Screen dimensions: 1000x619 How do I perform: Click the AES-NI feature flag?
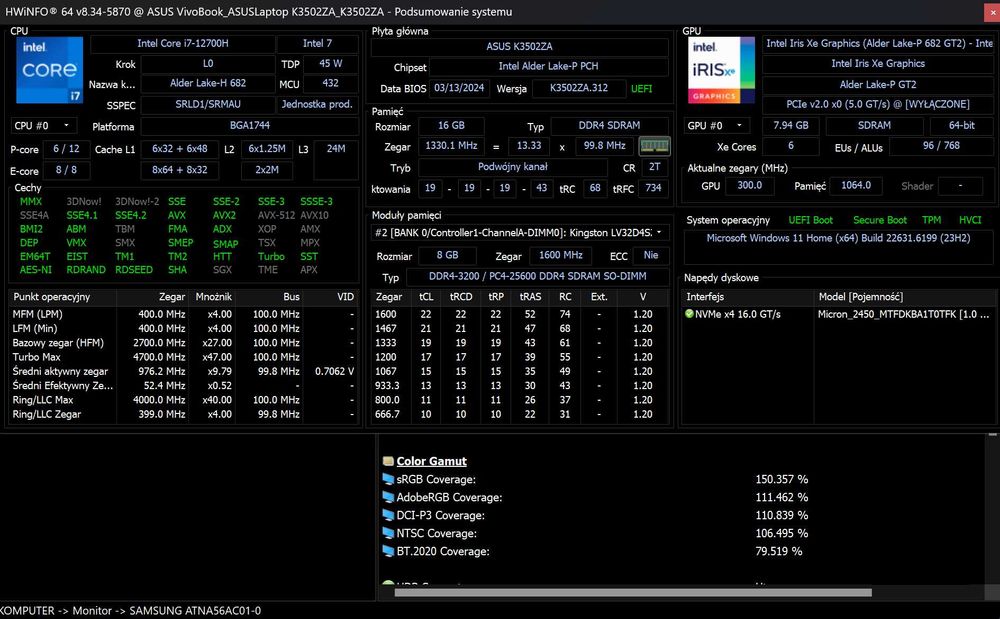pos(36,270)
